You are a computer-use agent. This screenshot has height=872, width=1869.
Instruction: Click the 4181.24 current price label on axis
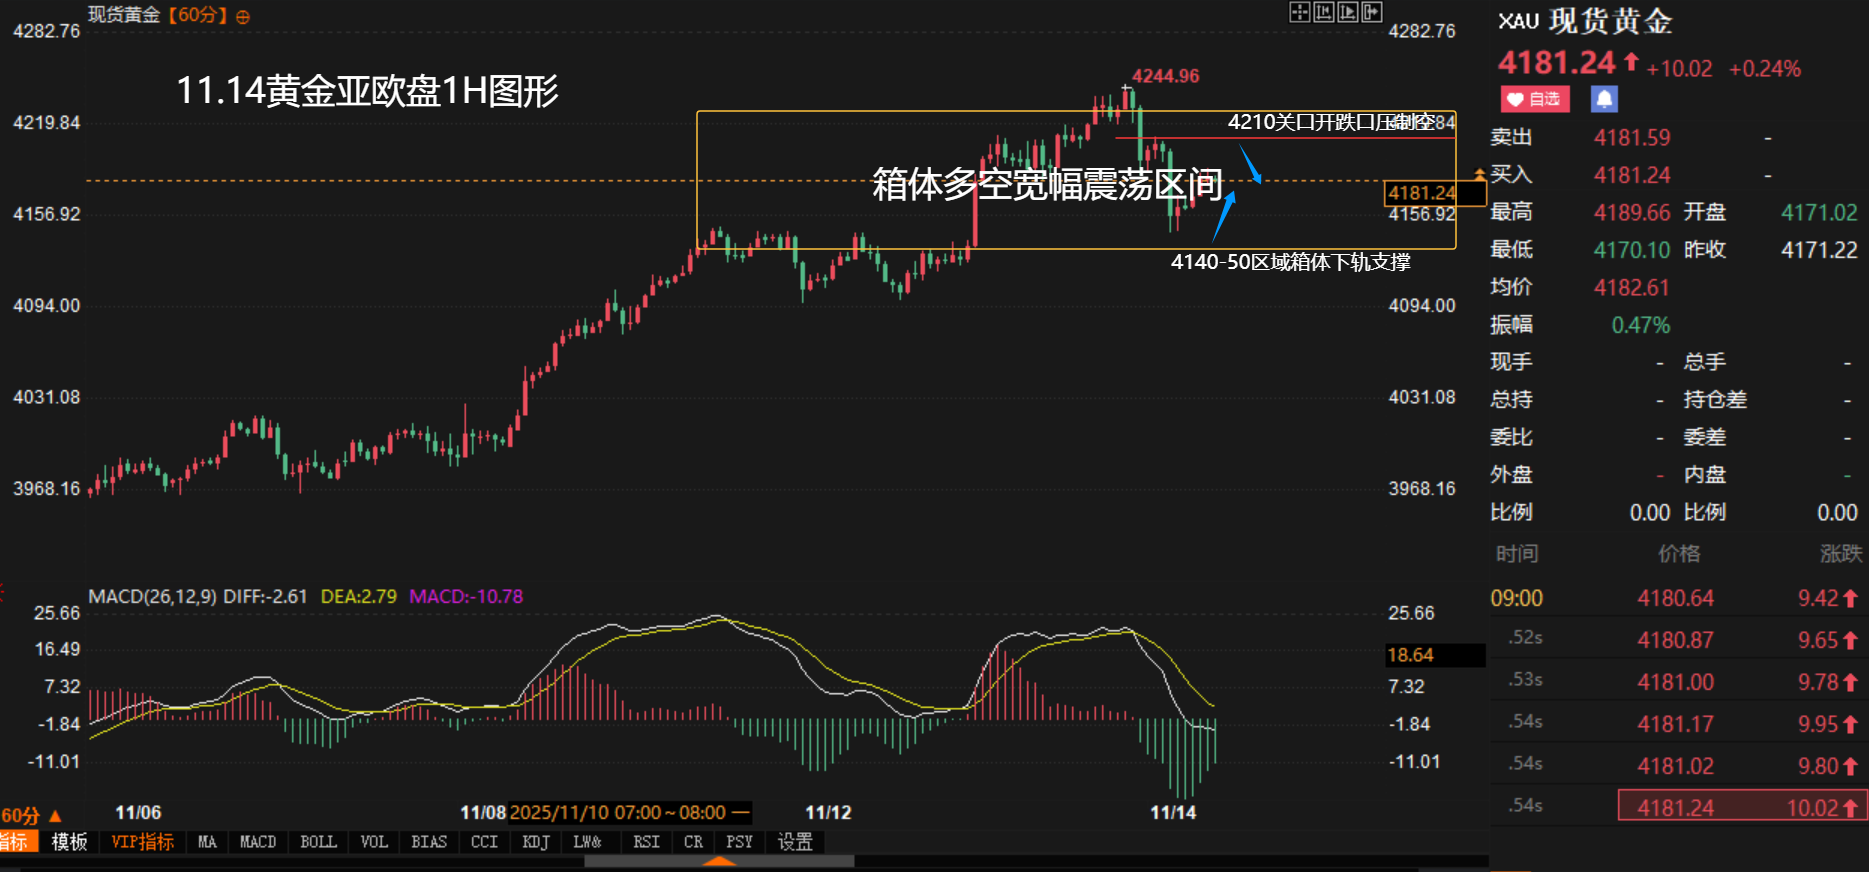pos(1421,193)
